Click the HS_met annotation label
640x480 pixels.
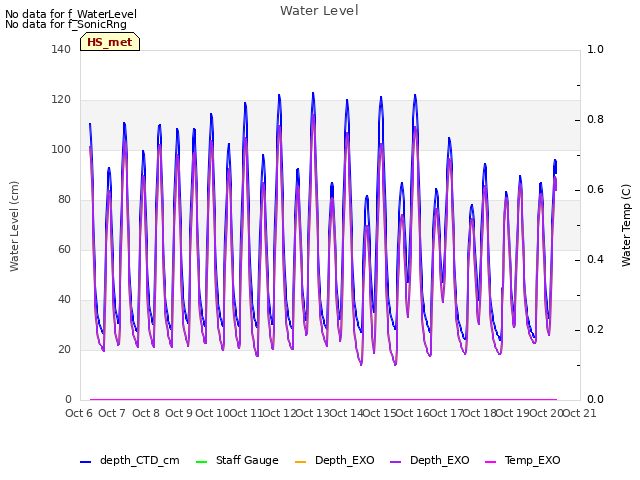(110, 42)
